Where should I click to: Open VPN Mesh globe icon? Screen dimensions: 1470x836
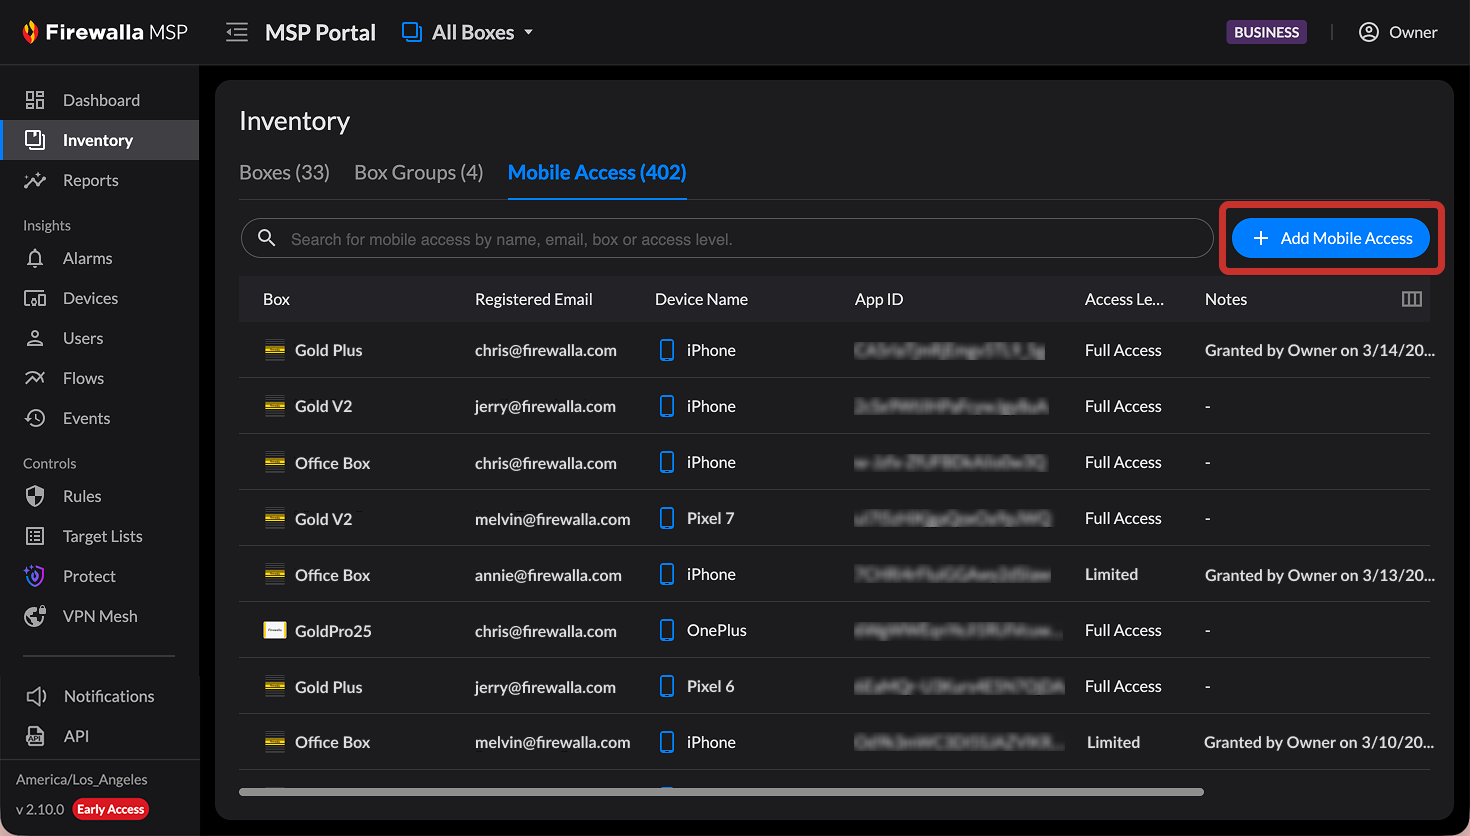[35, 616]
